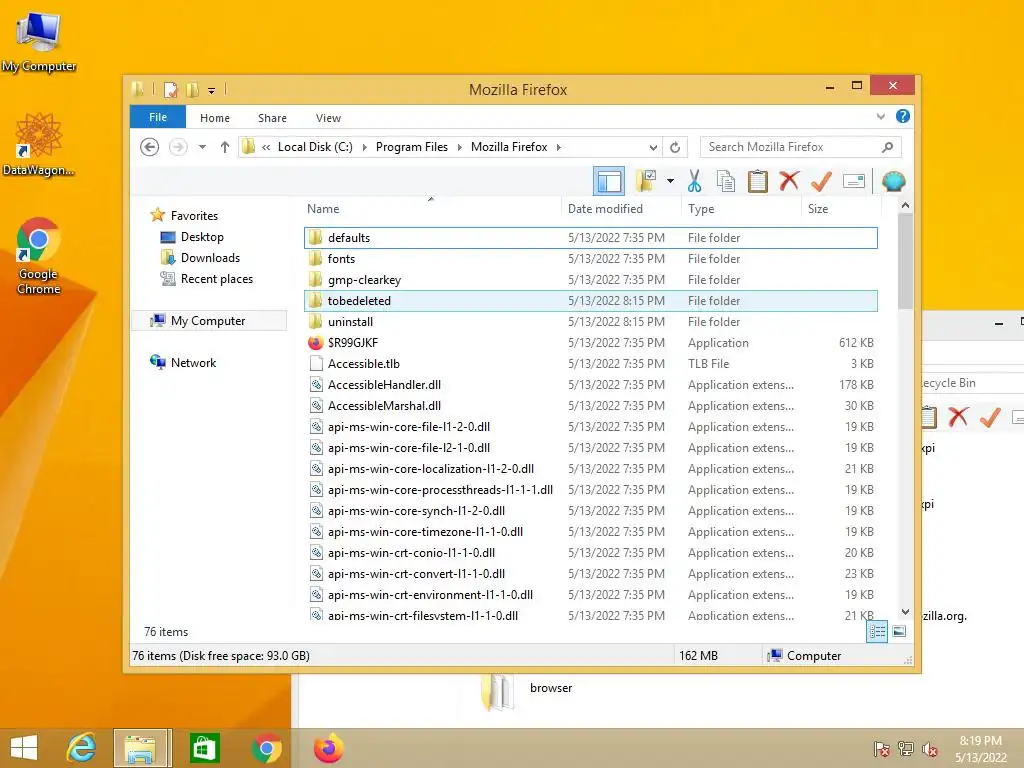Select the uninstall folder

click(590, 321)
